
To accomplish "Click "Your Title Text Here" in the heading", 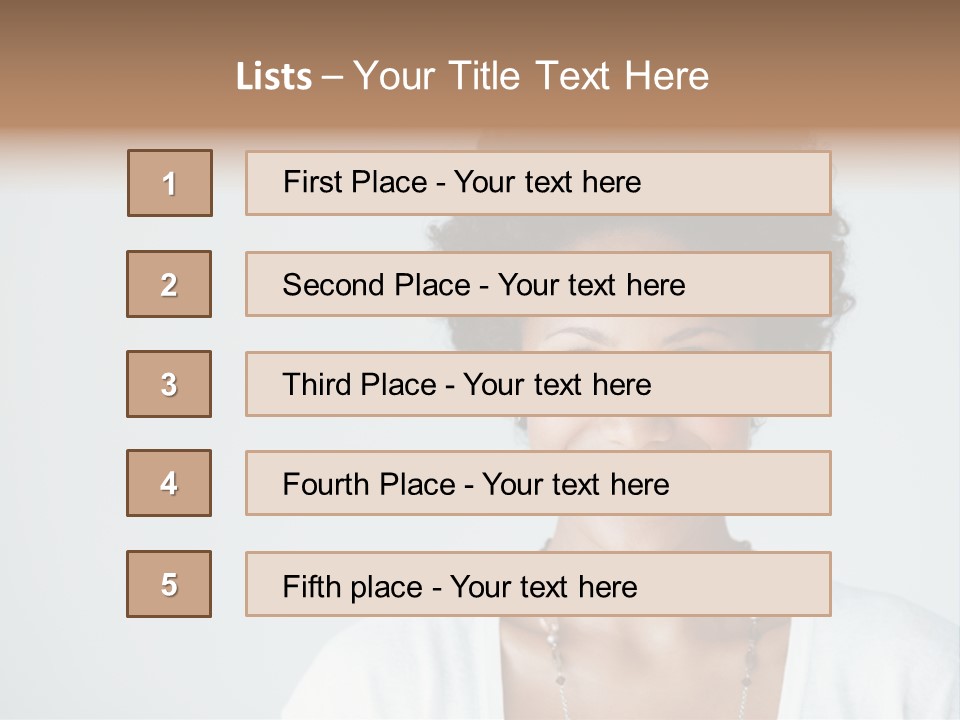I will point(531,76).
